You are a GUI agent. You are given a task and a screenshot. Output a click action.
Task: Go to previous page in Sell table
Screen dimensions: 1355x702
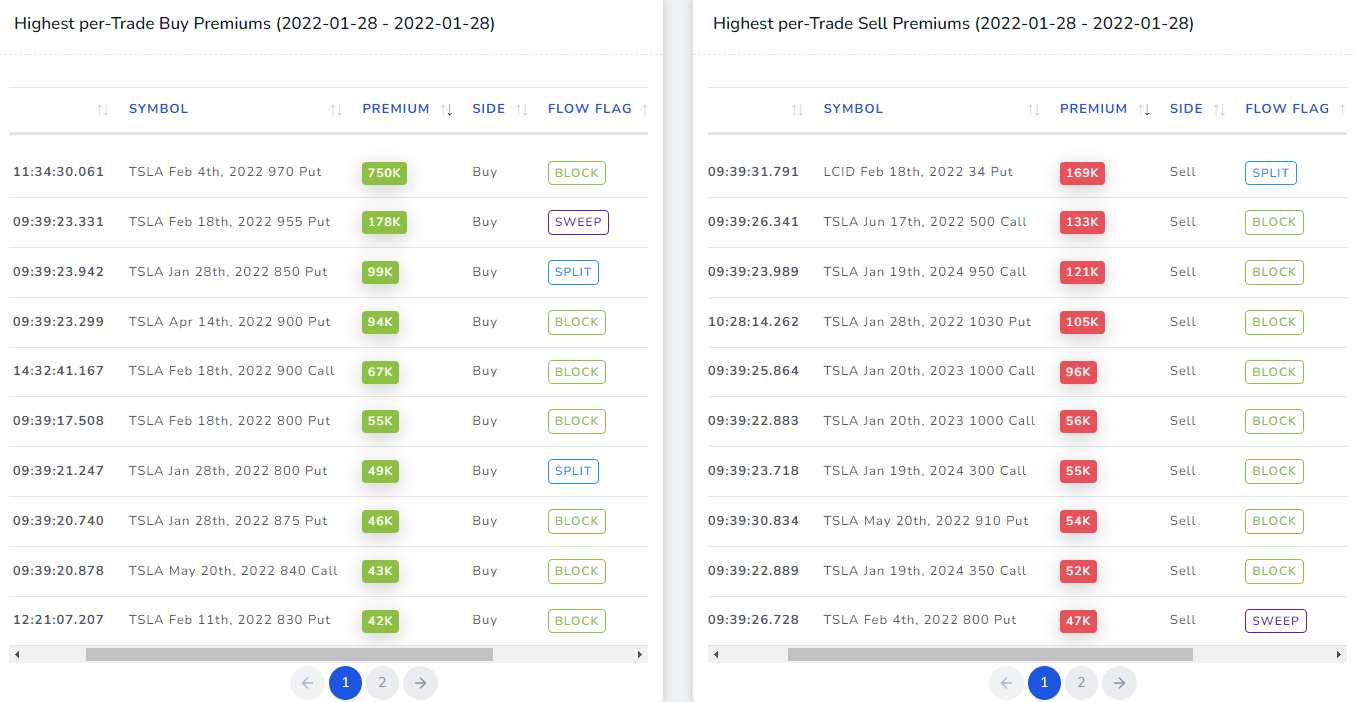click(1007, 683)
